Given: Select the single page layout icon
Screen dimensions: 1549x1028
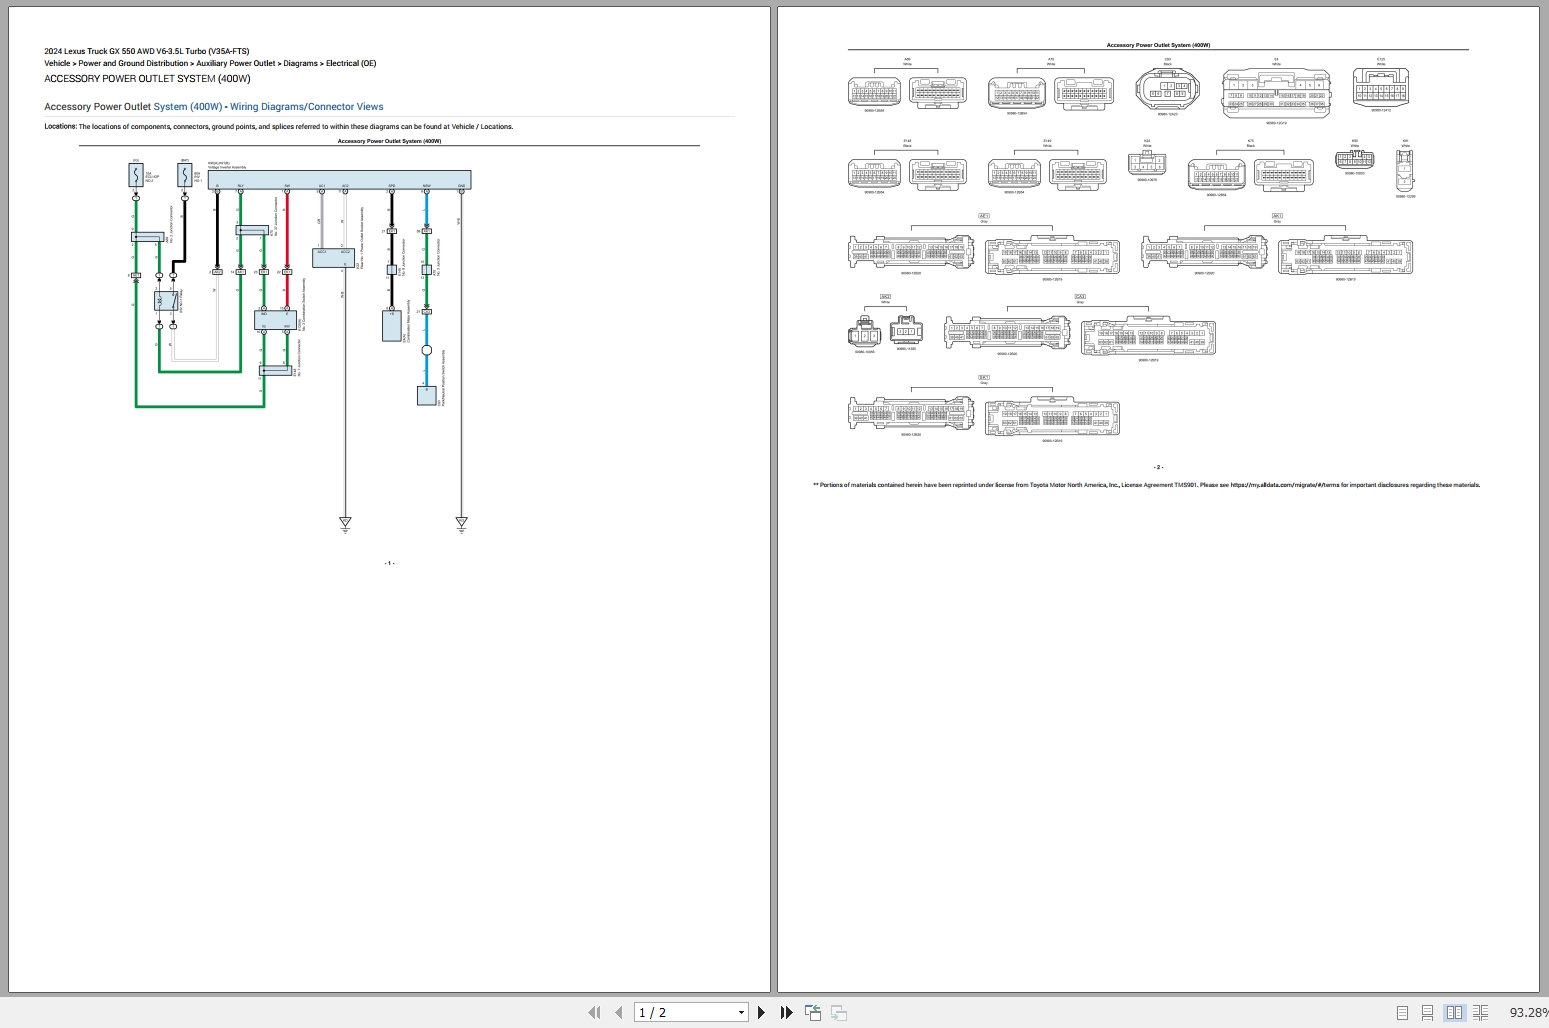Looking at the screenshot, I should tap(1401, 1012).
